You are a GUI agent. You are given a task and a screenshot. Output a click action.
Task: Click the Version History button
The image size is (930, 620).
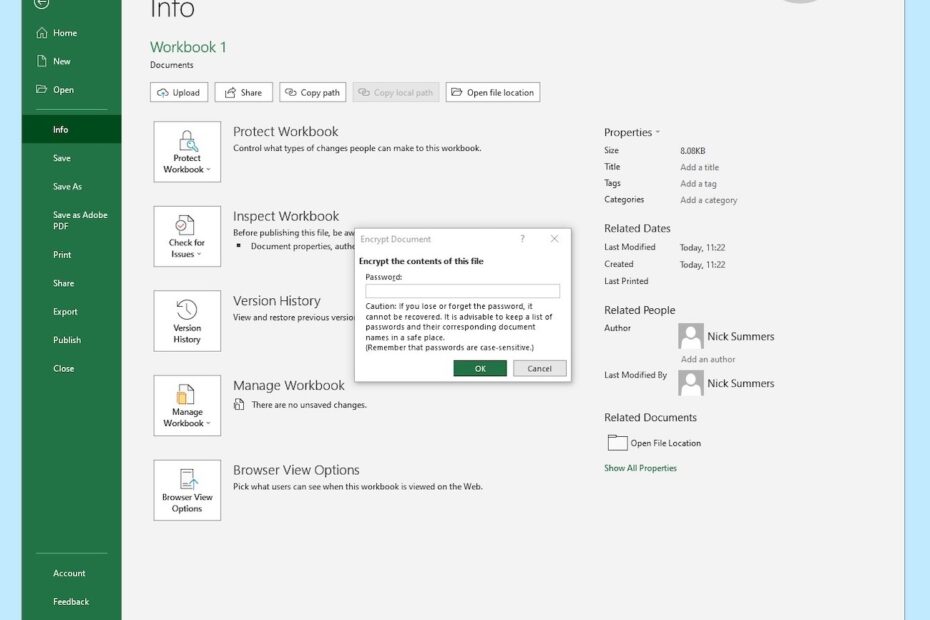pyautogui.click(x=187, y=321)
